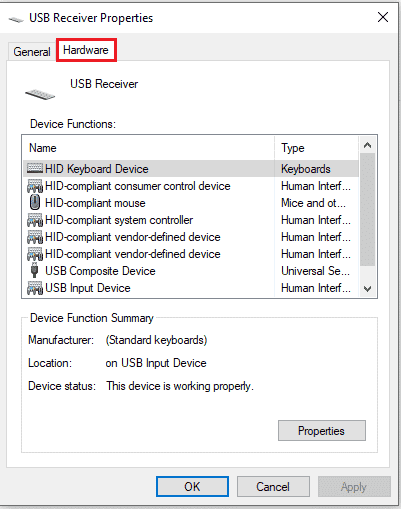
Task: Select the Hardware tab
Action: click(86, 50)
